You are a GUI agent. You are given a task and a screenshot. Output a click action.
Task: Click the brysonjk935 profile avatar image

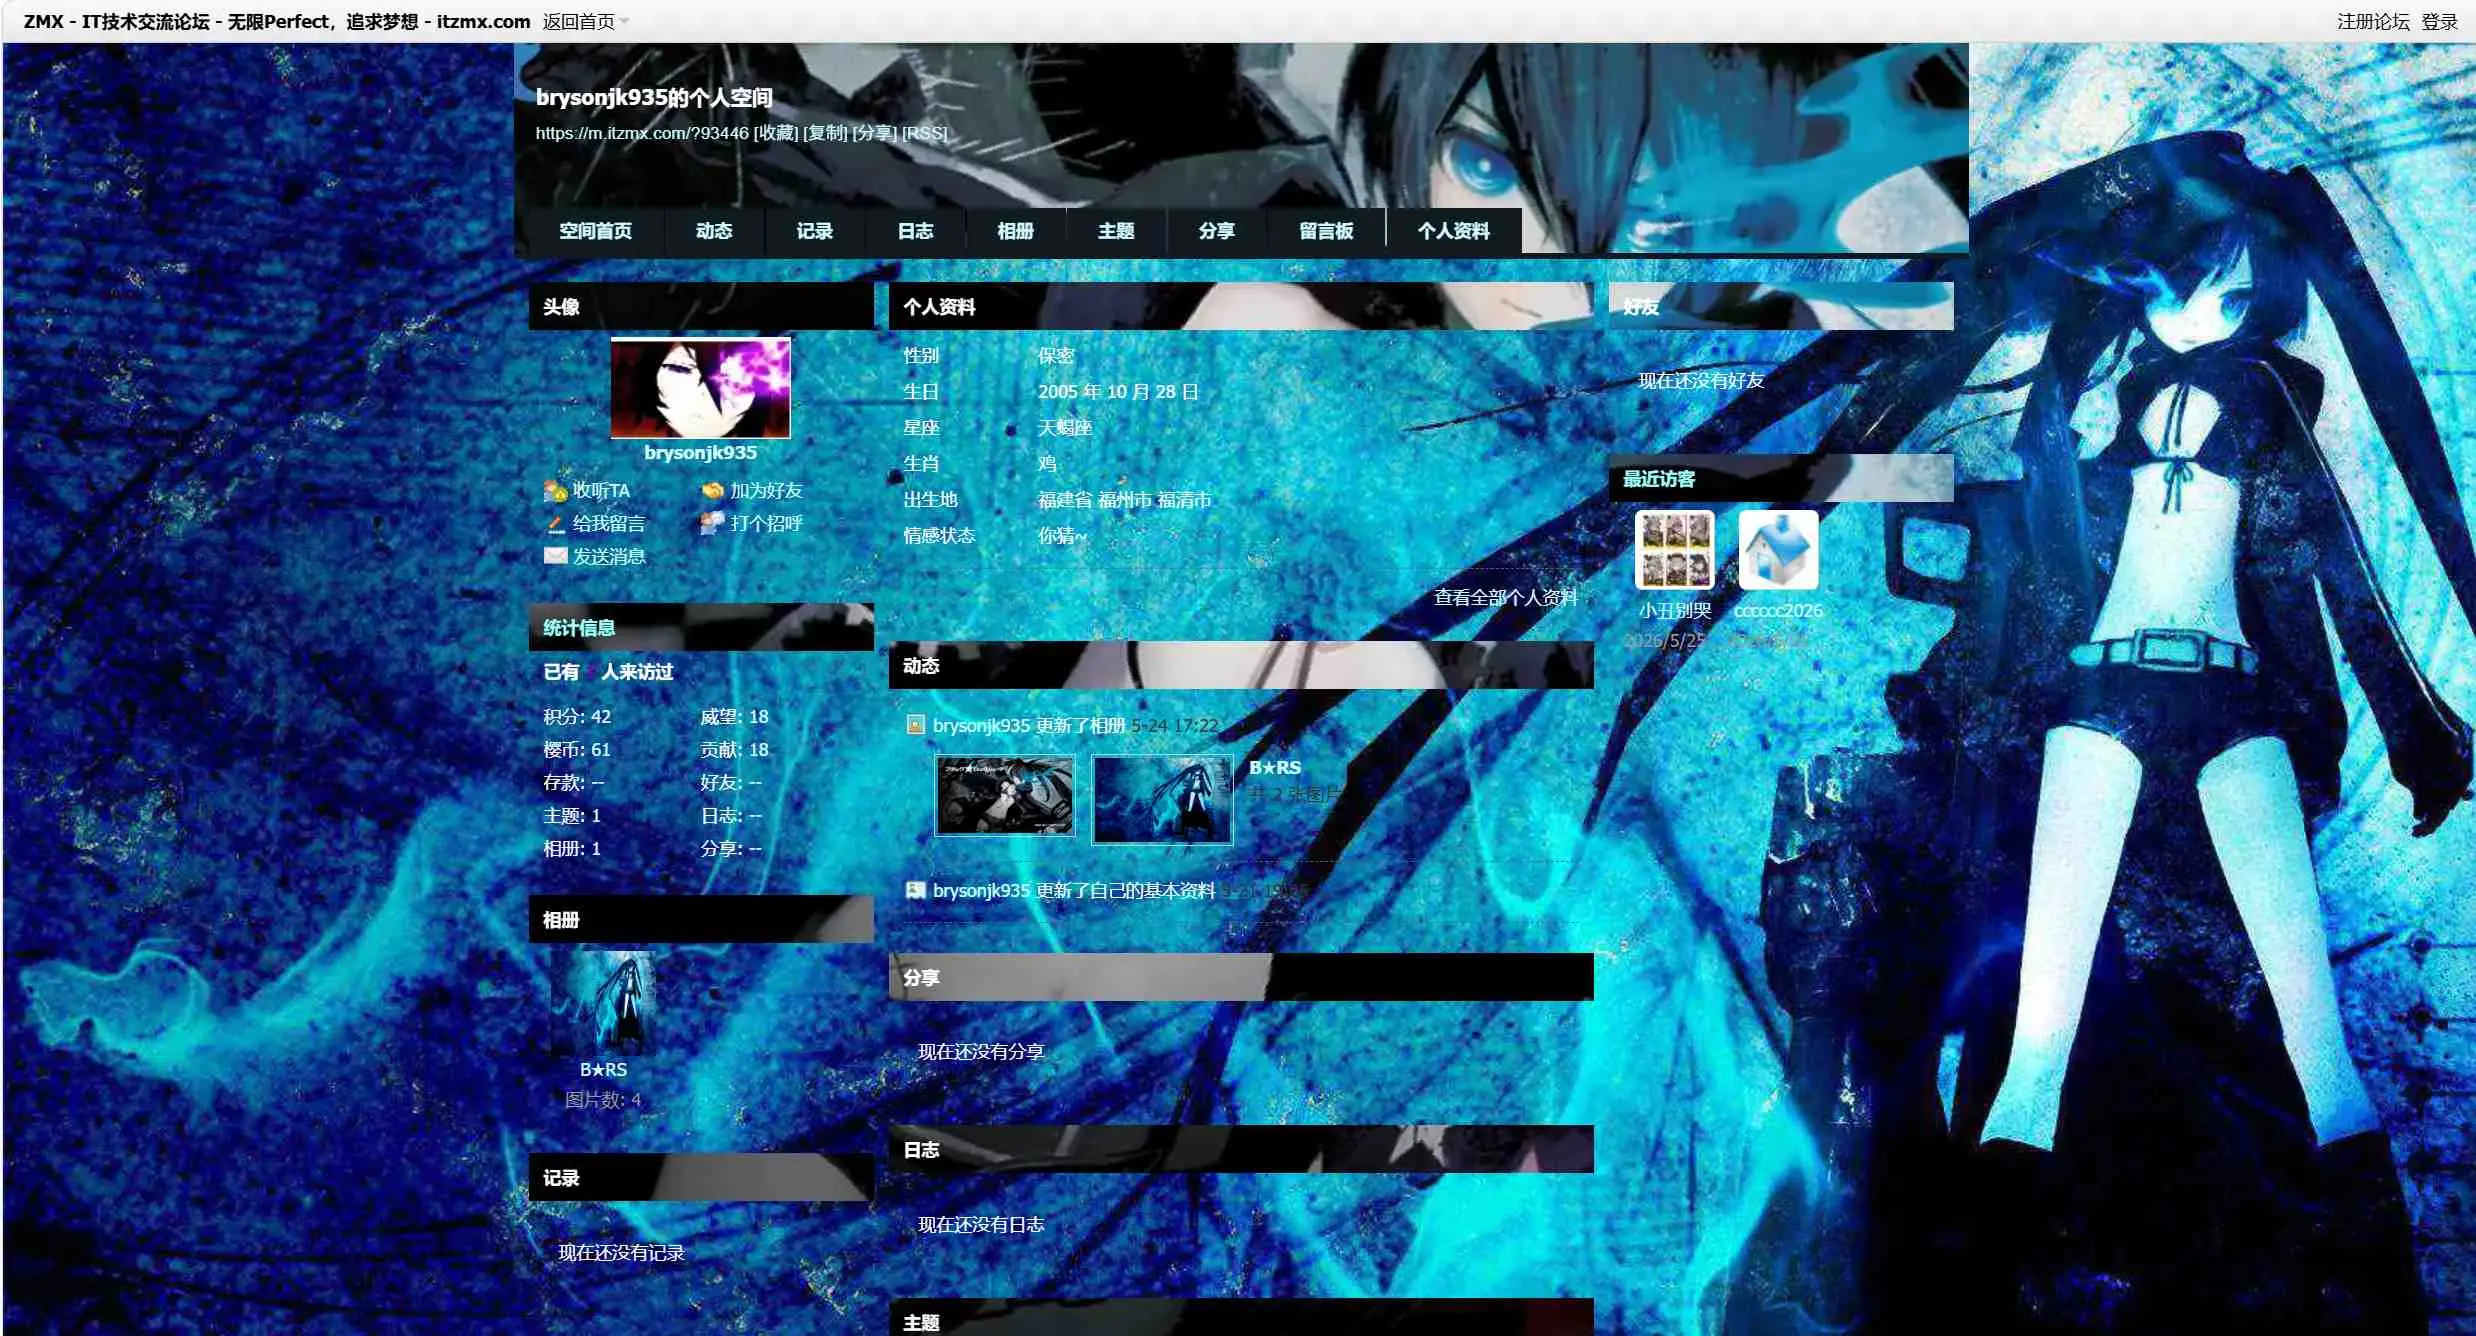tap(700, 387)
